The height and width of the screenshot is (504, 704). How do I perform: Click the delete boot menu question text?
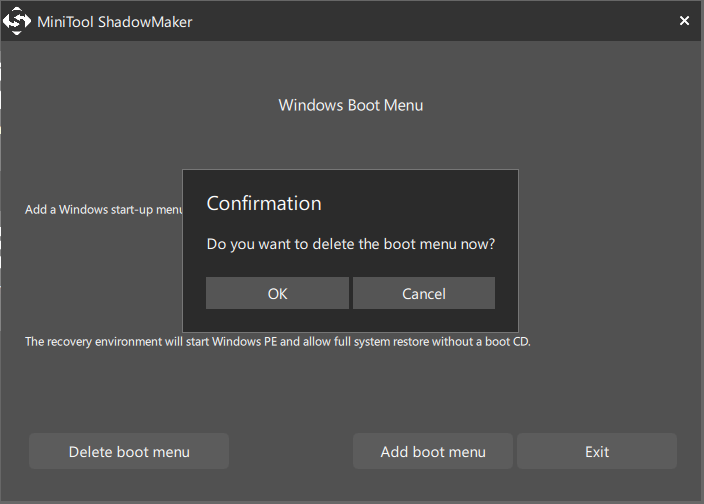pos(350,244)
